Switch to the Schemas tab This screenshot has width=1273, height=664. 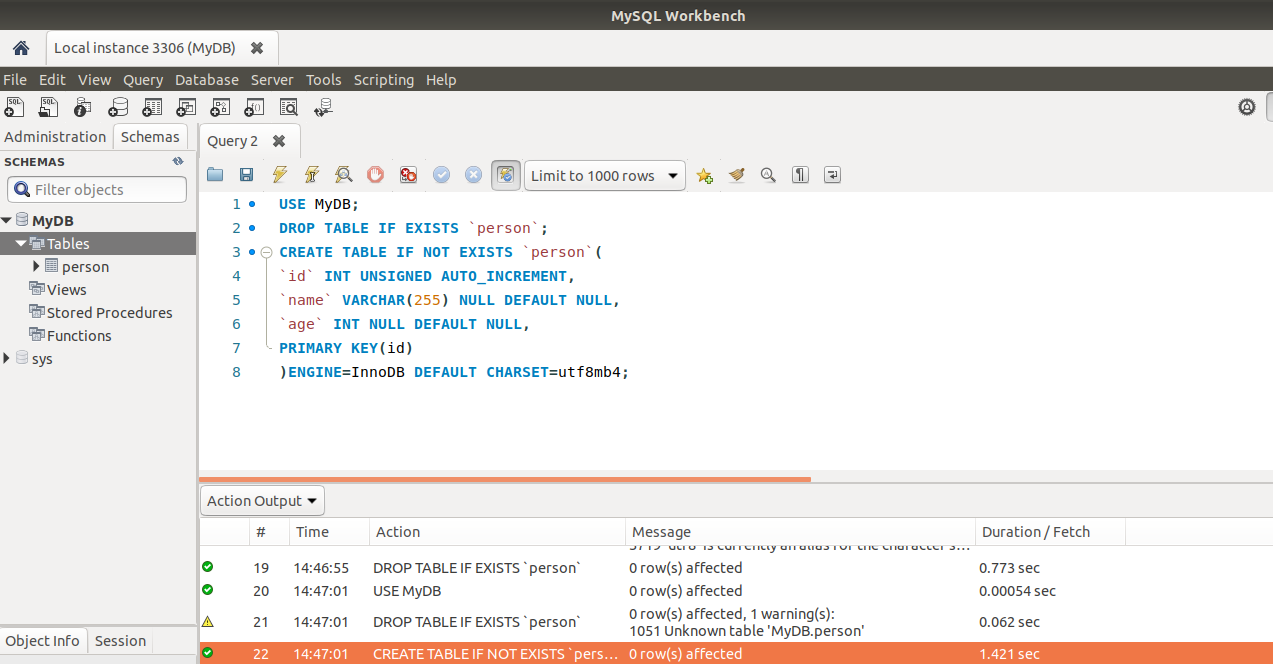coord(150,137)
